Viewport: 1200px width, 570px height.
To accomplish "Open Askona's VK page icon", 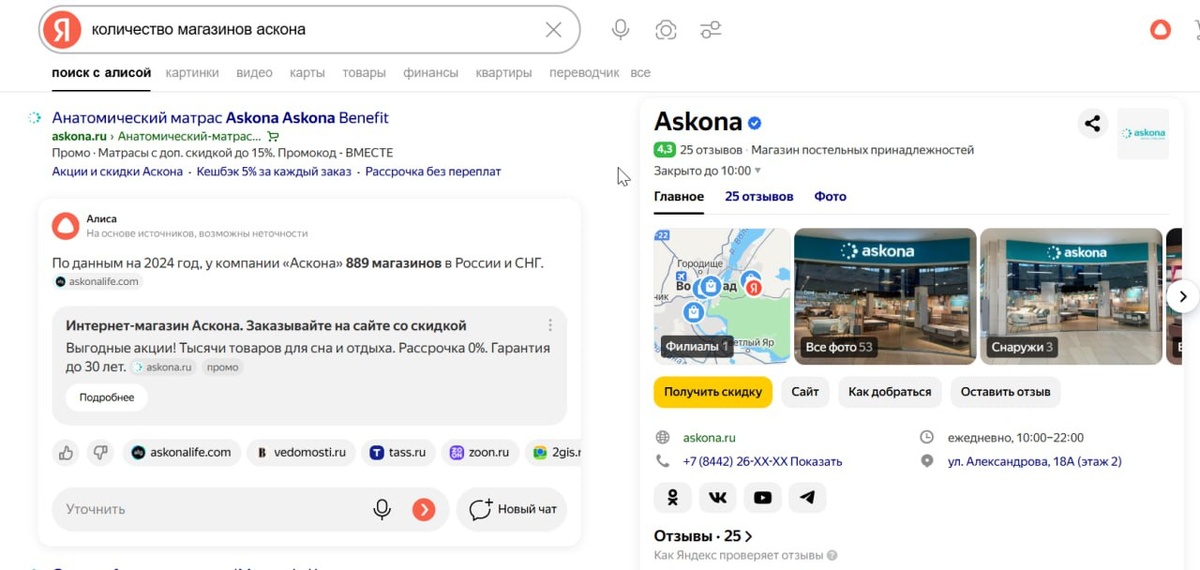I will (x=718, y=497).
